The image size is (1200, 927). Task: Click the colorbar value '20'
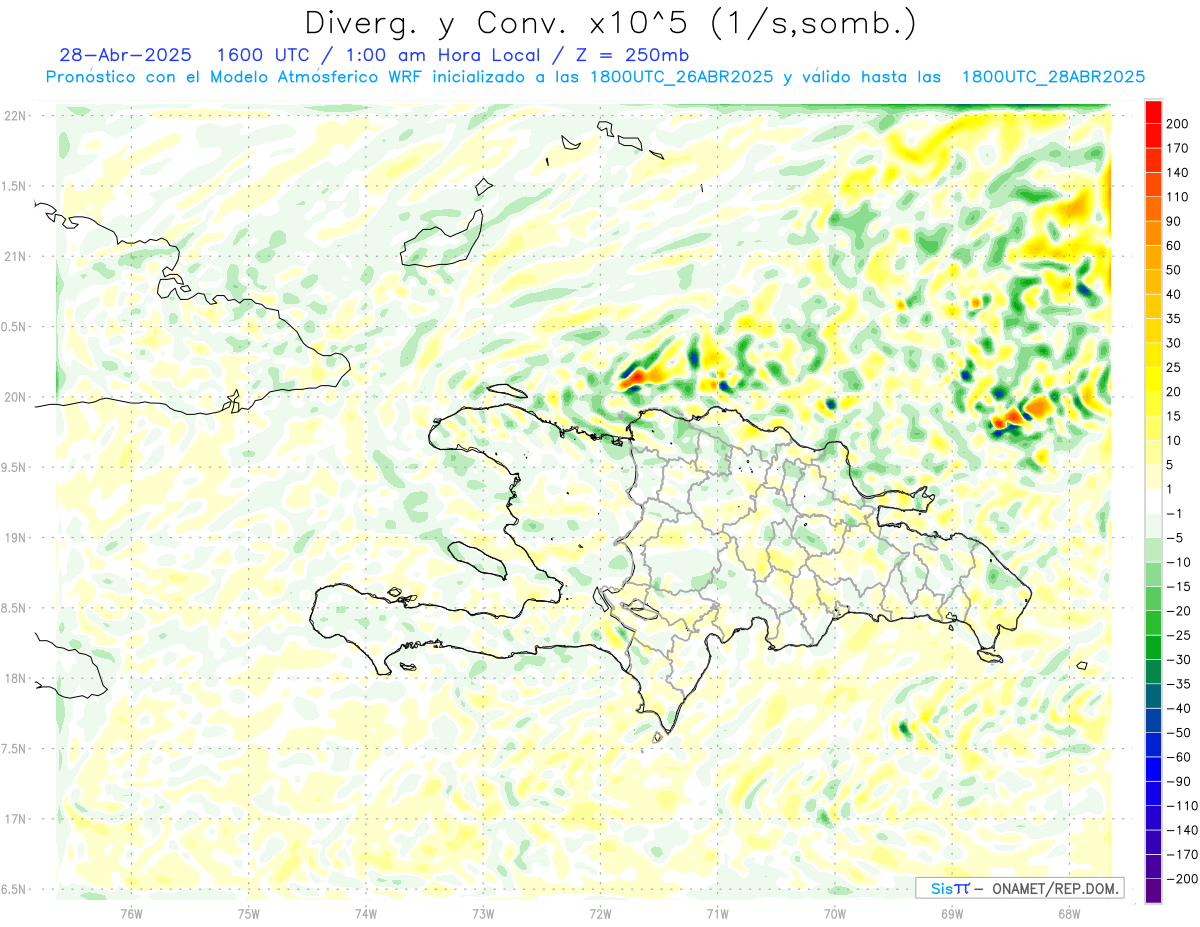click(1174, 392)
